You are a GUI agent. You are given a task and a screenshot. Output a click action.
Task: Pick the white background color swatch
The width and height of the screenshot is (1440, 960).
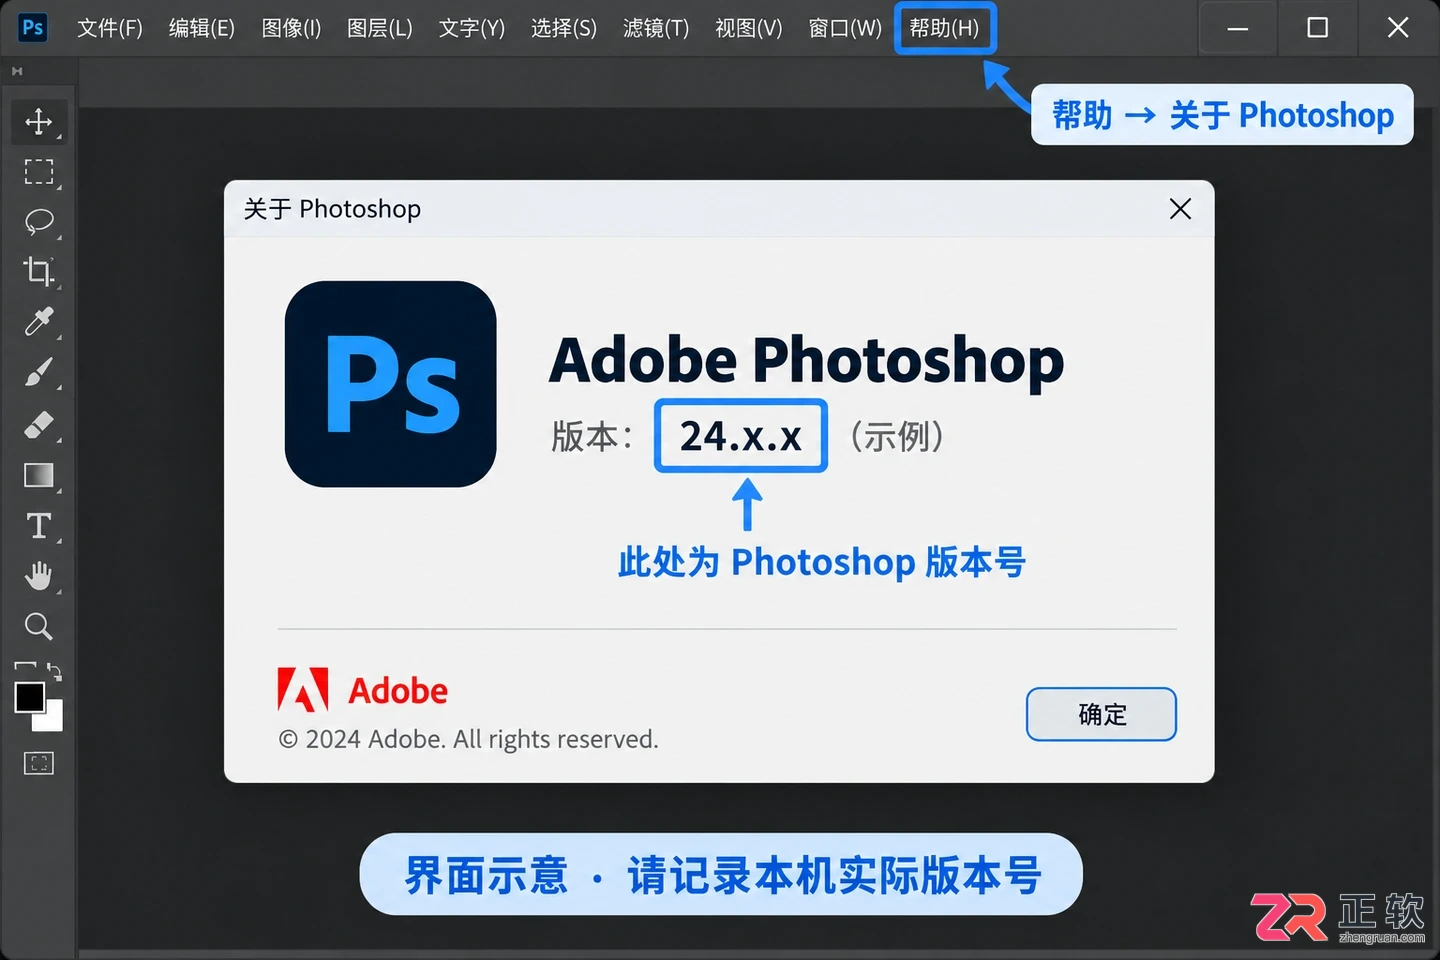pos(51,719)
